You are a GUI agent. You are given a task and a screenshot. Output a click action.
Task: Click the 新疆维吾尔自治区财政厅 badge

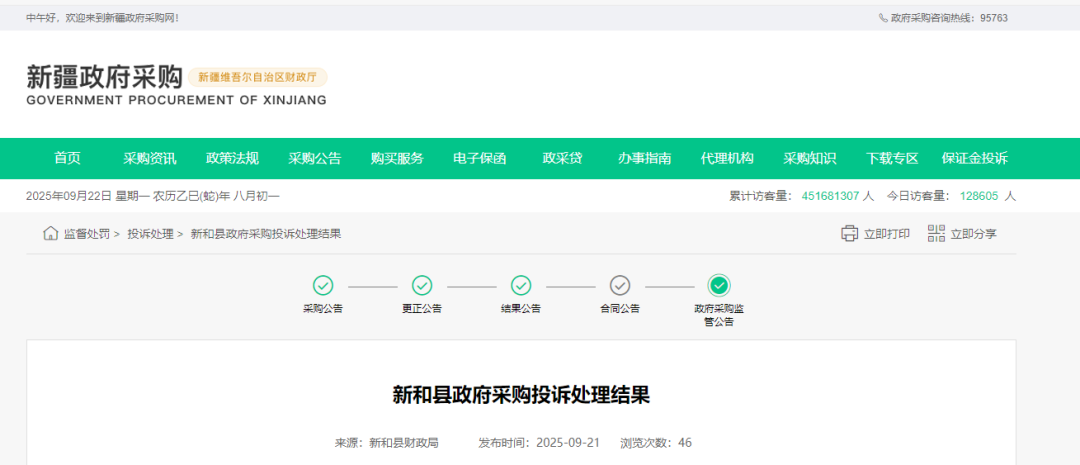258,77
